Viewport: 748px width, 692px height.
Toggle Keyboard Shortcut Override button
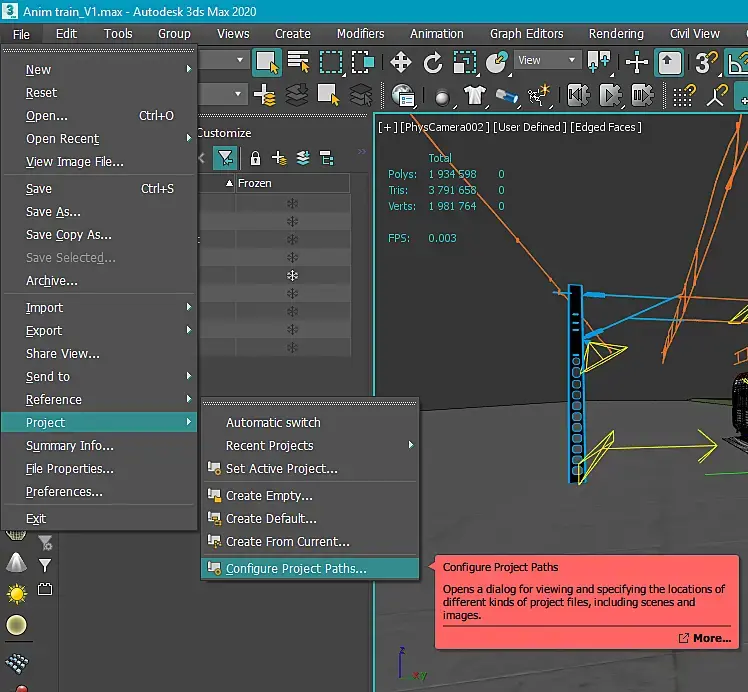click(669, 62)
